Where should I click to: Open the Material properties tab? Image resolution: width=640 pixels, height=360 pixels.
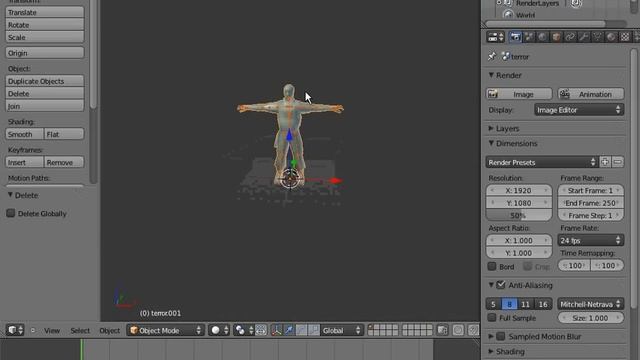click(x=611, y=37)
